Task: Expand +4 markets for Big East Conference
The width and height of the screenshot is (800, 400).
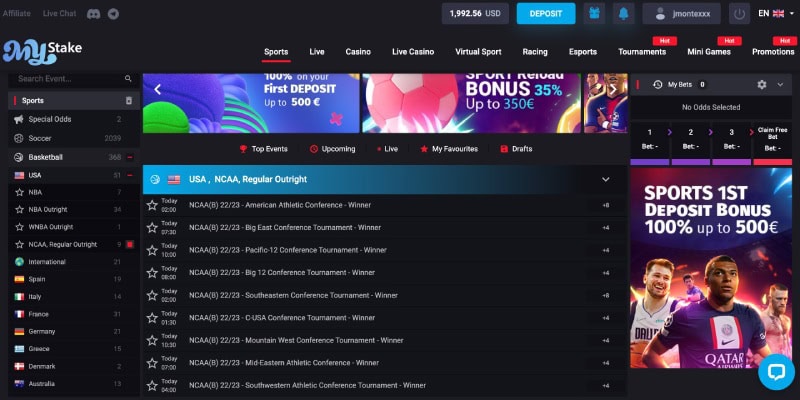Action: pos(606,228)
